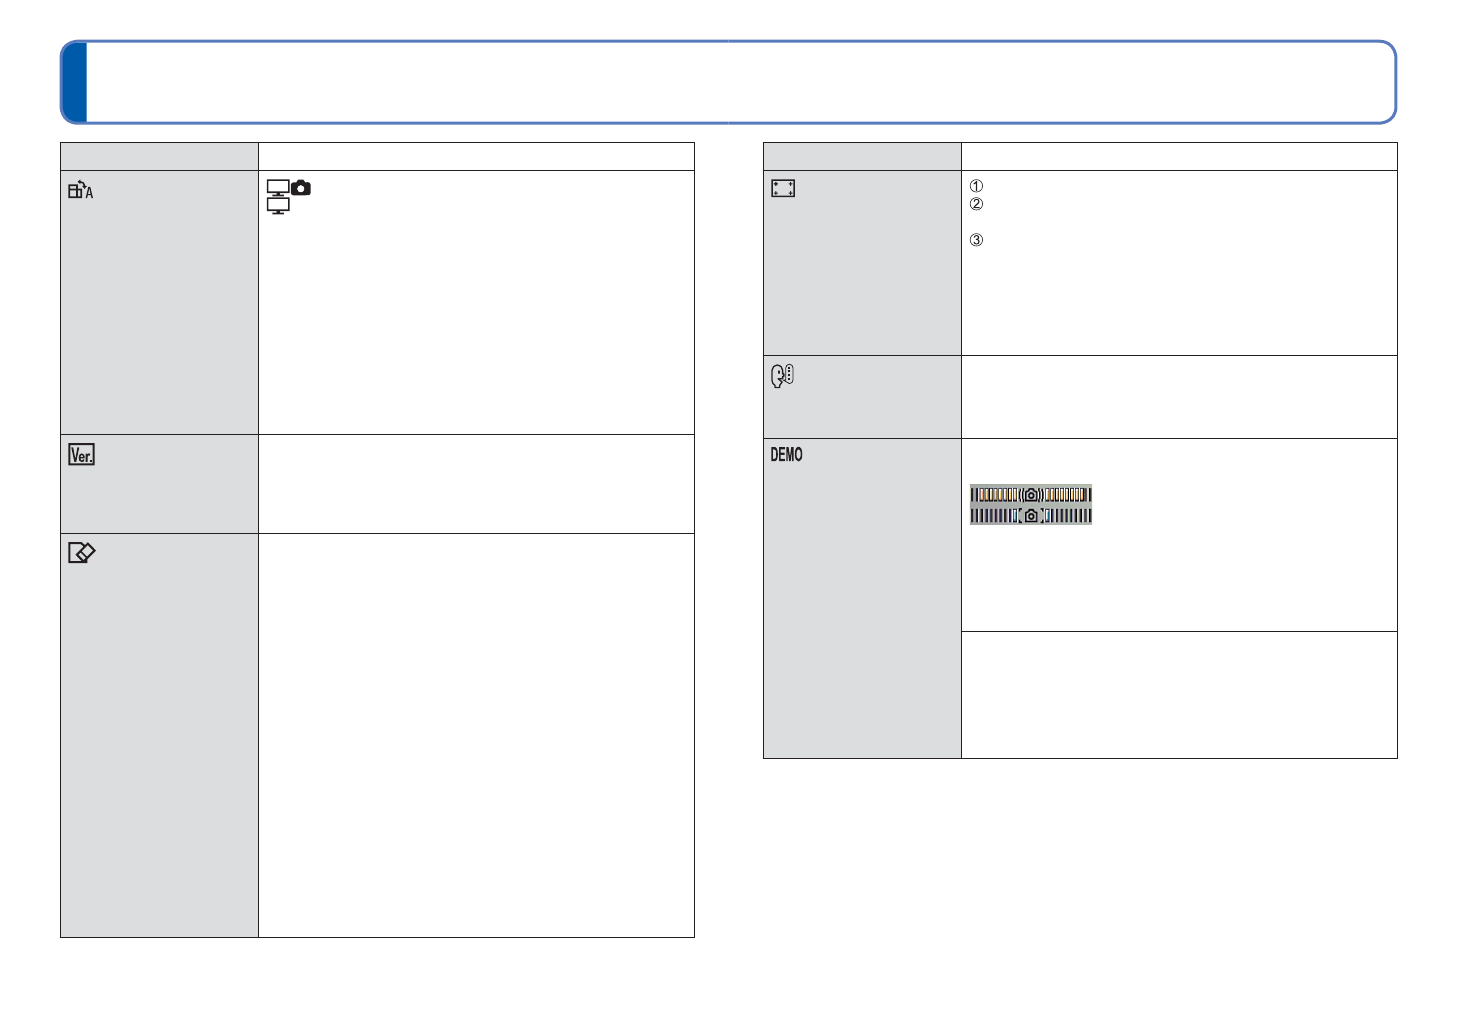Click the empty white area of the title banner
This screenshot has width=1457, height=1032.
pyautogui.click(x=740, y=82)
